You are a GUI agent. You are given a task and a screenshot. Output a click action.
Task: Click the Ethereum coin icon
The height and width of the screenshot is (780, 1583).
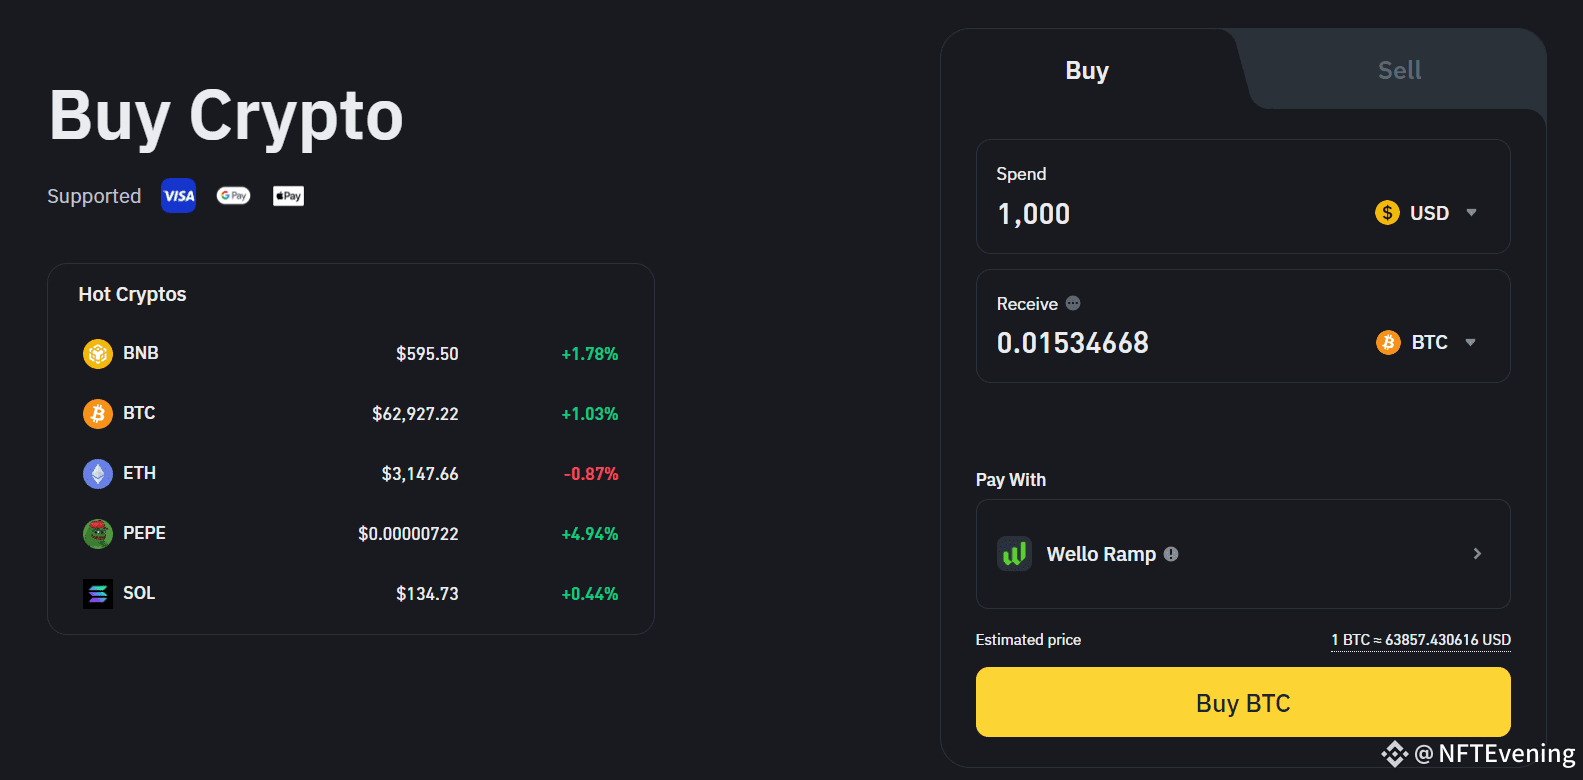click(97, 474)
